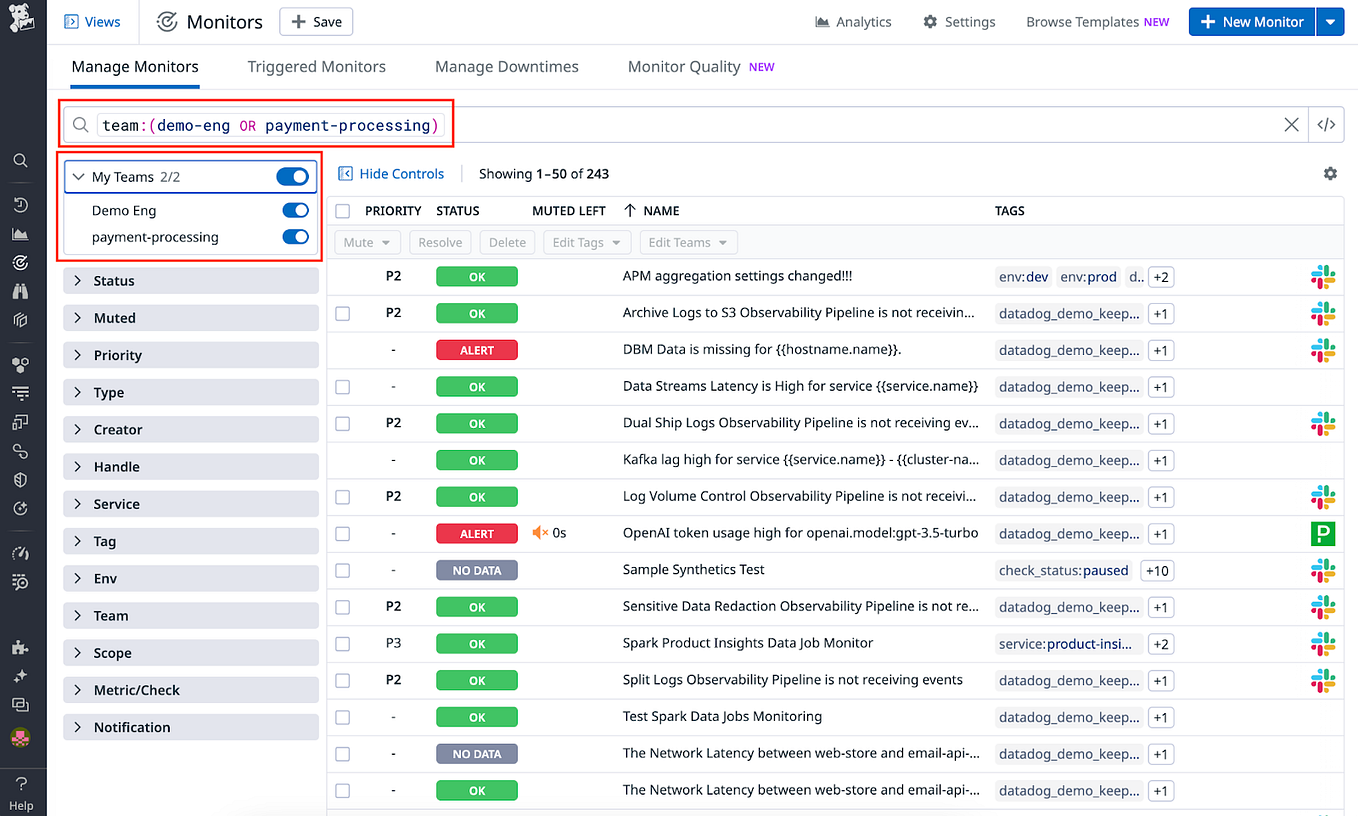Select the Monitors bullseye icon in sidebar
Screen dimensions: 1358x816
coord(20,262)
